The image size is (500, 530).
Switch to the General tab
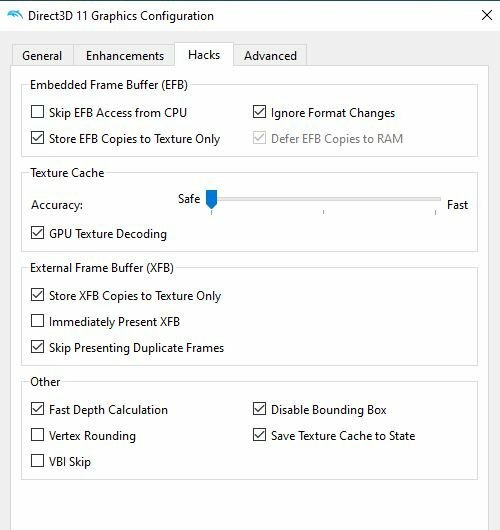(42, 55)
